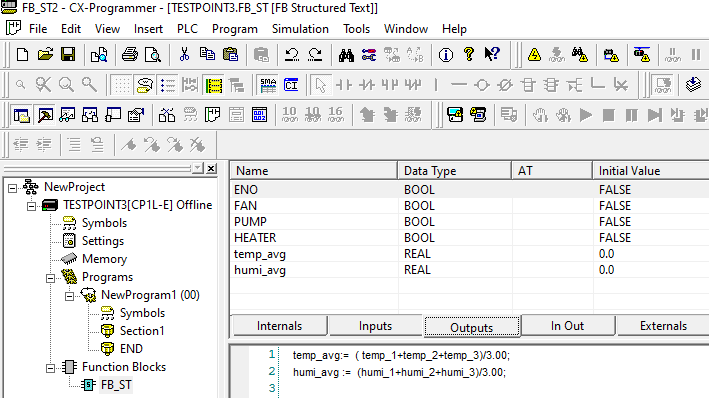Open the Program menu
Screen dimensions: 709x398
point(235,29)
